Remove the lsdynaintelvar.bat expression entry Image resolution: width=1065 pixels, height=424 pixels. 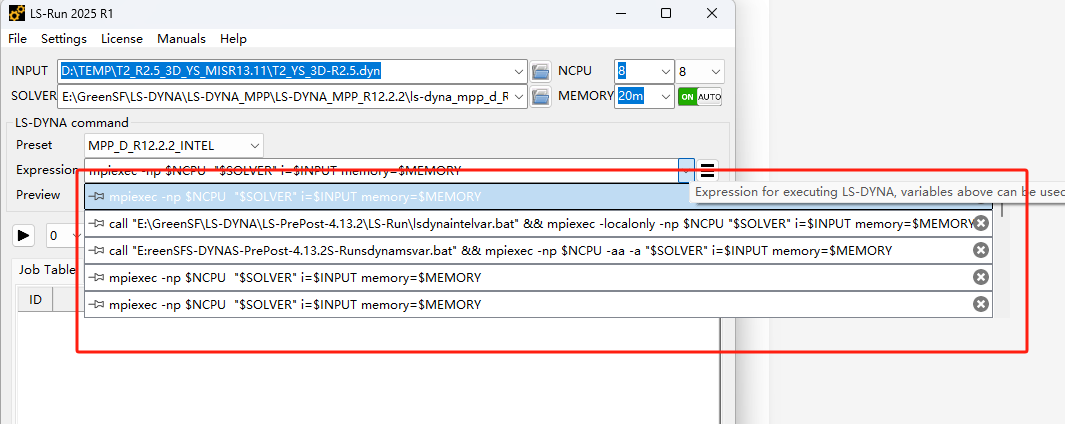pyautogui.click(x=981, y=223)
